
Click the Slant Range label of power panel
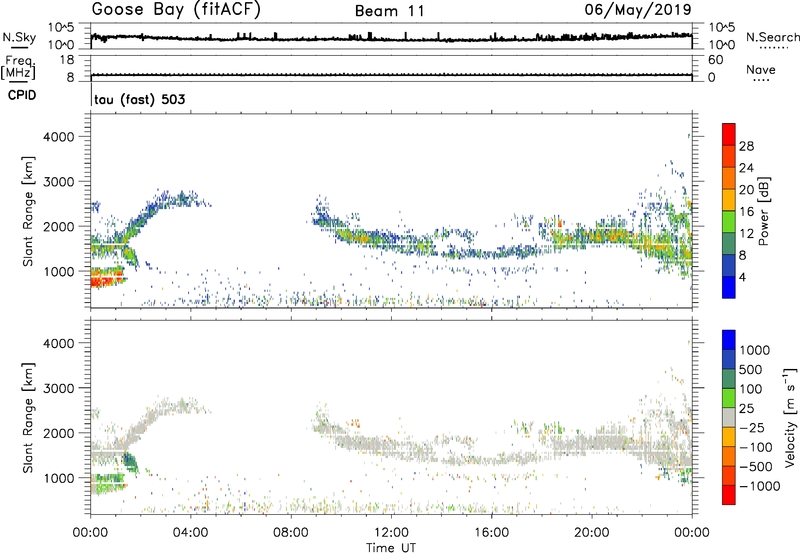28,211
